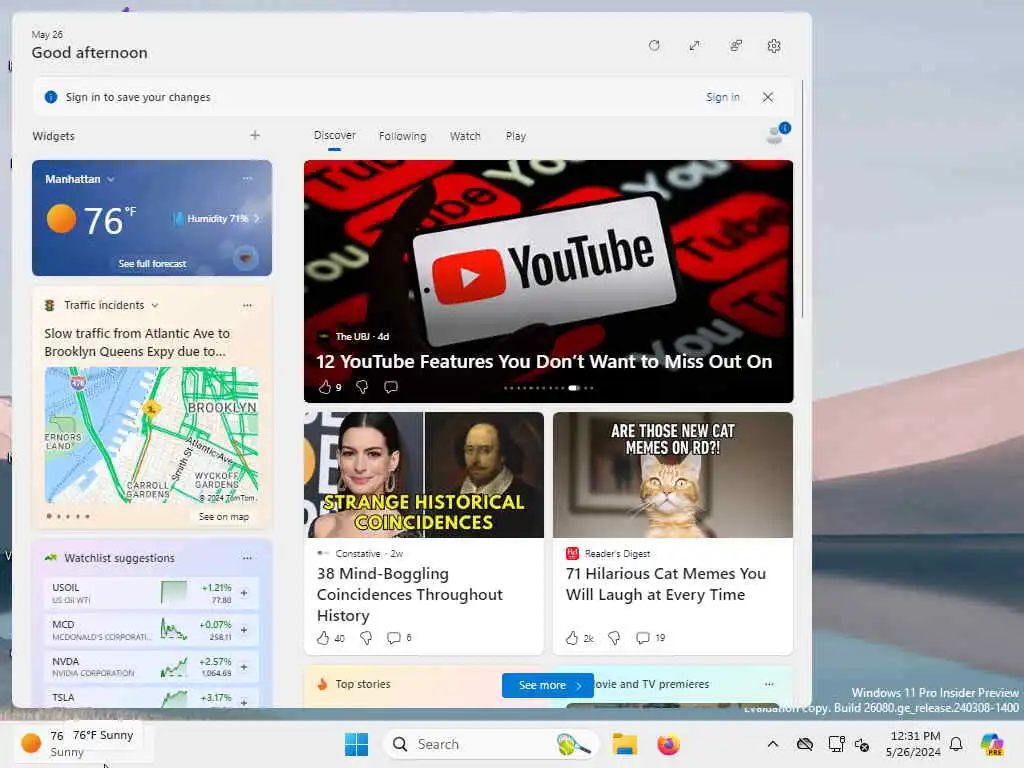The image size is (1024, 768).
Task: Switch to the Play tab
Action: click(x=515, y=136)
